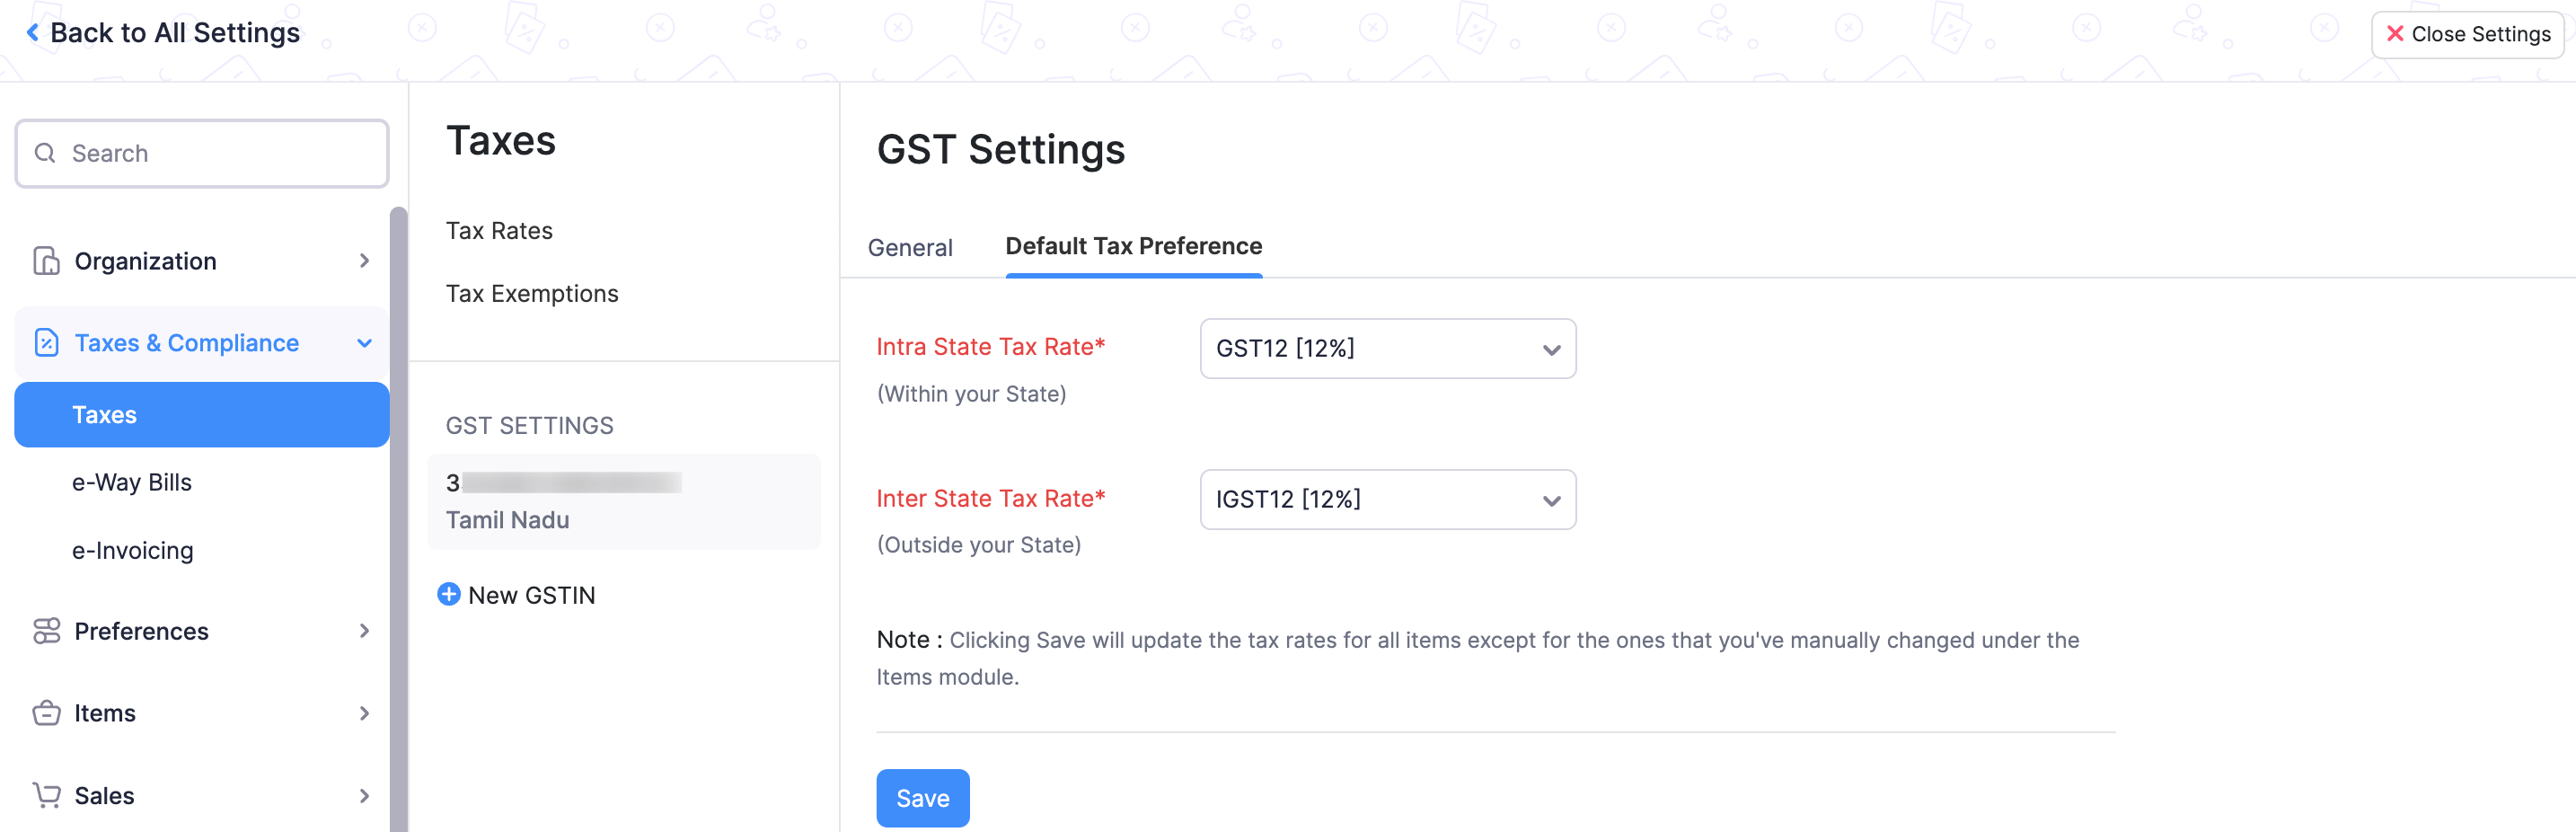Image resolution: width=2576 pixels, height=832 pixels.
Task: Open the Intra State Tax Rate dropdown
Action: click(x=1387, y=349)
